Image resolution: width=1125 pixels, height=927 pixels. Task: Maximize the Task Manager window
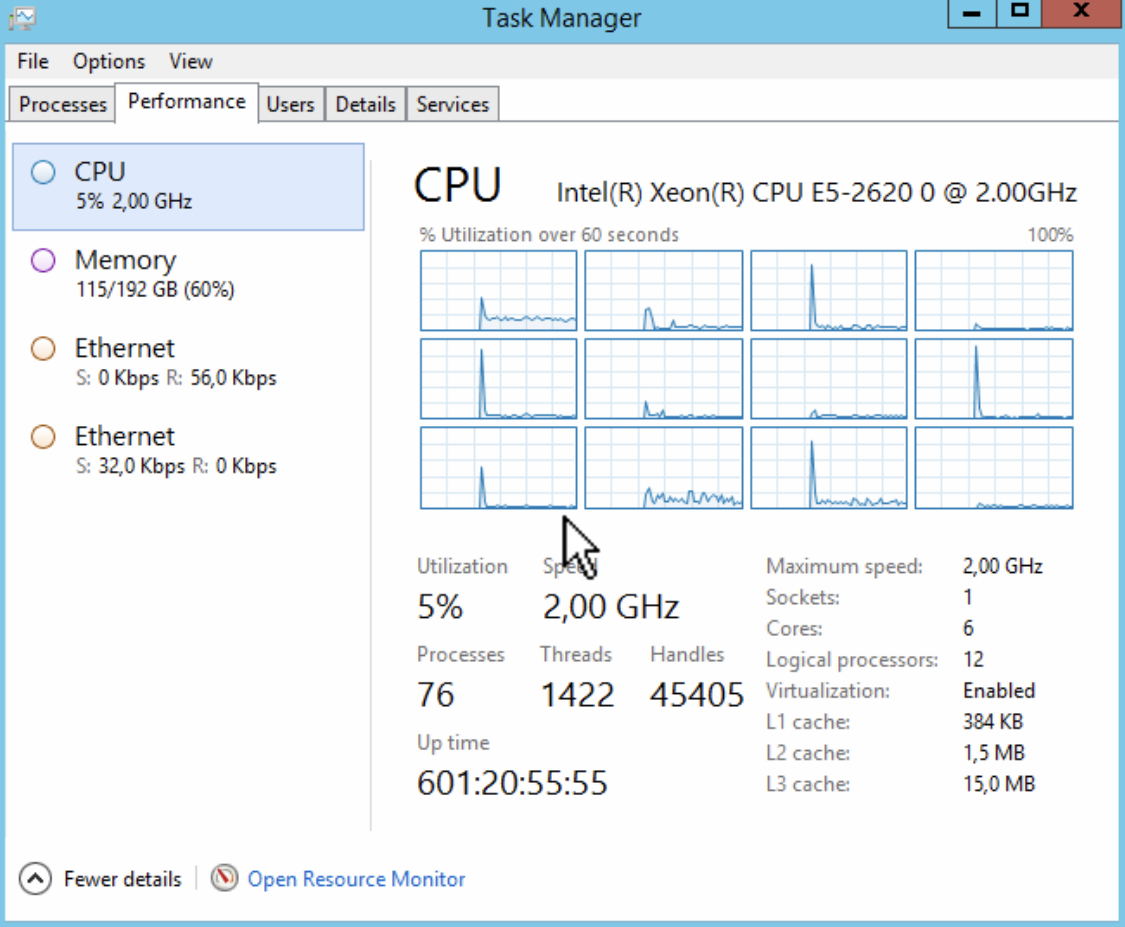pyautogui.click(x=1019, y=13)
